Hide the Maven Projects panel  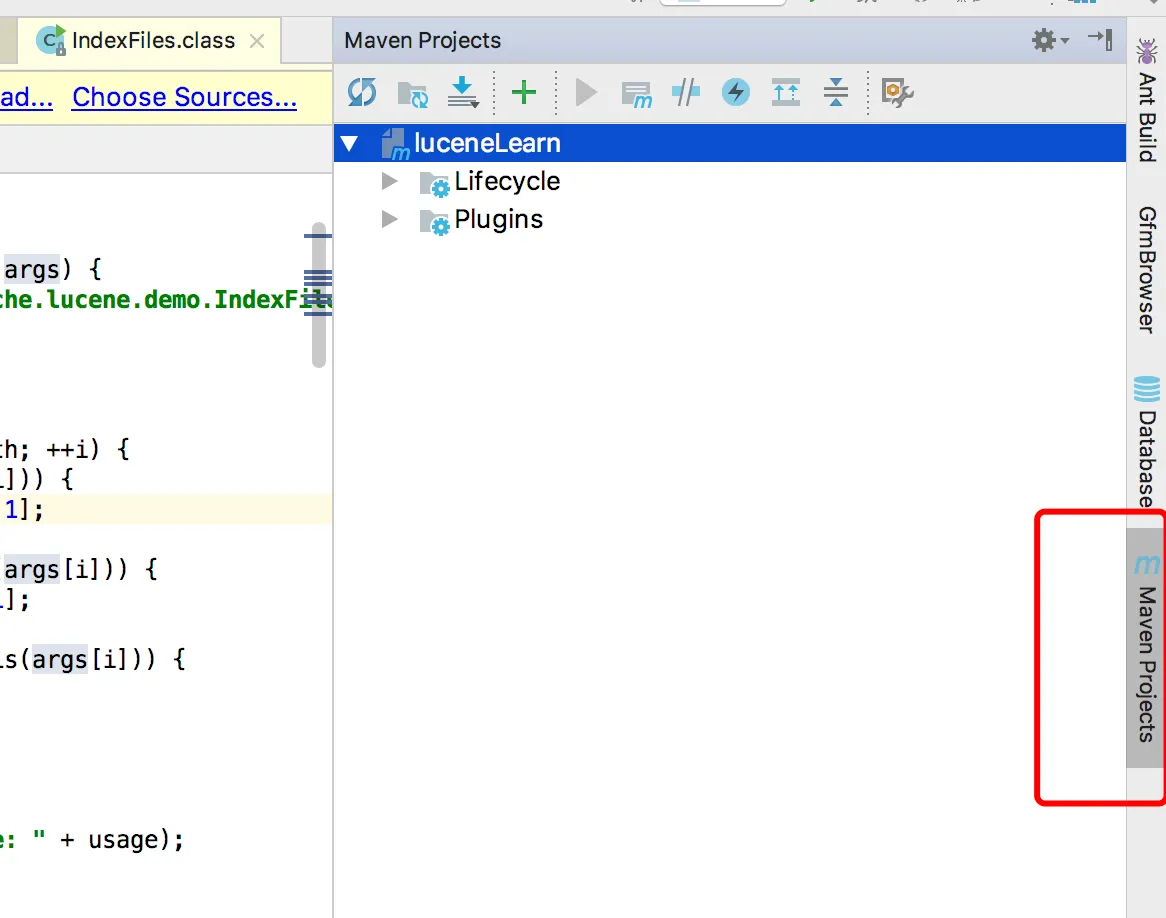pos(1101,39)
